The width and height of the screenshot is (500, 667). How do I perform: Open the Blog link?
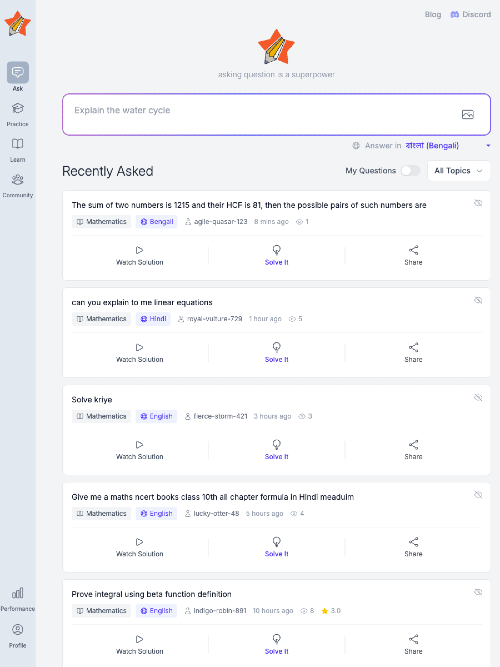click(x=433, y=14)
